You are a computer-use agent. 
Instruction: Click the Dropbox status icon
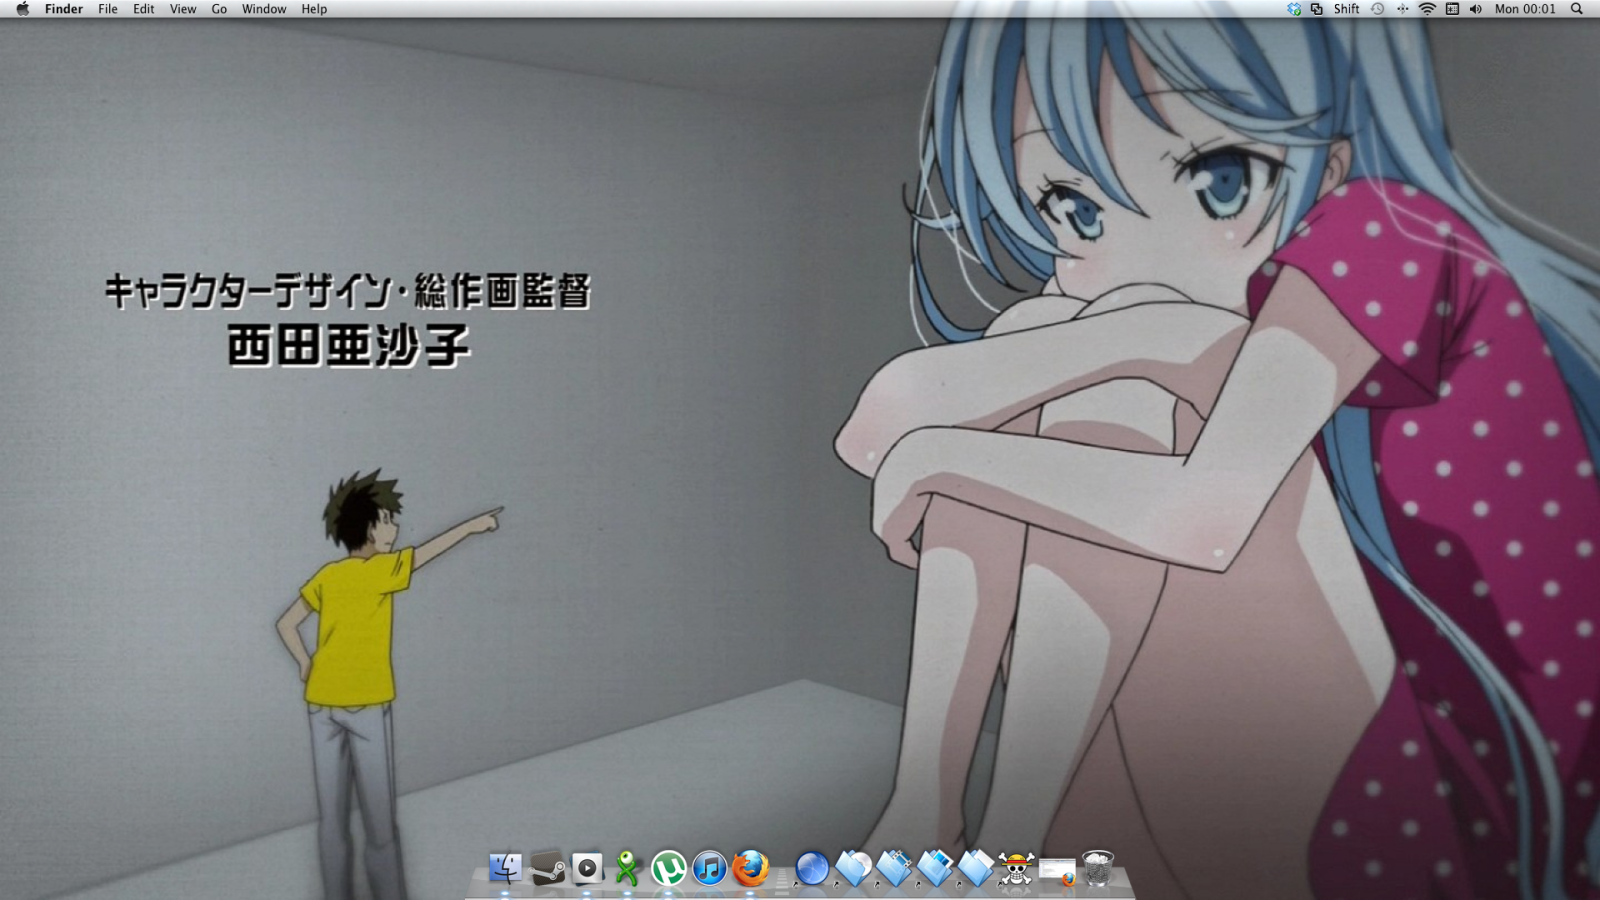pyautogui.click(x=1294, y=9)
